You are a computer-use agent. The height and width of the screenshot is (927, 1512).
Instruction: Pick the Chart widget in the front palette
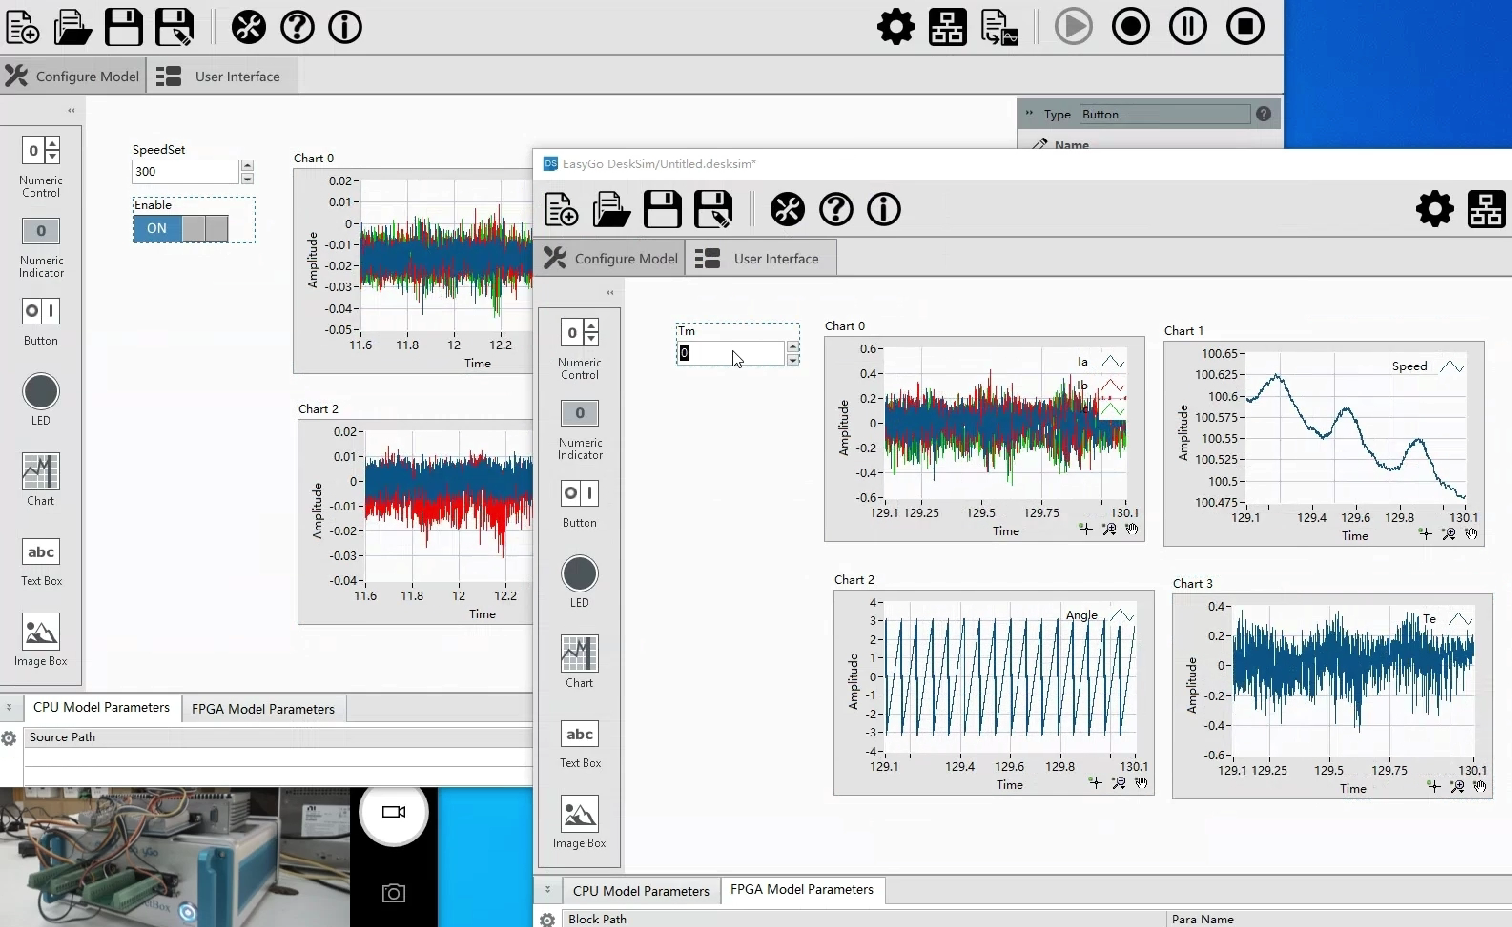click(x=579, y=655)
